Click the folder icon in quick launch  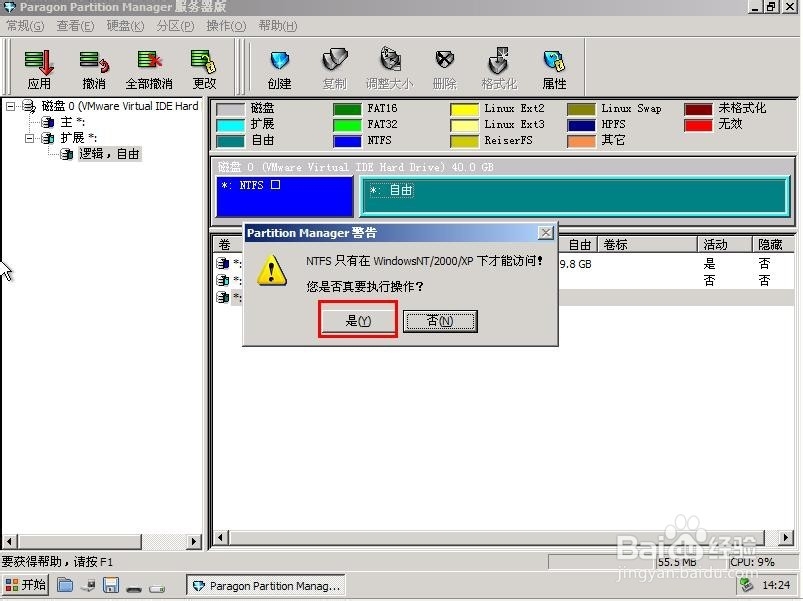[x=65, y=585]
